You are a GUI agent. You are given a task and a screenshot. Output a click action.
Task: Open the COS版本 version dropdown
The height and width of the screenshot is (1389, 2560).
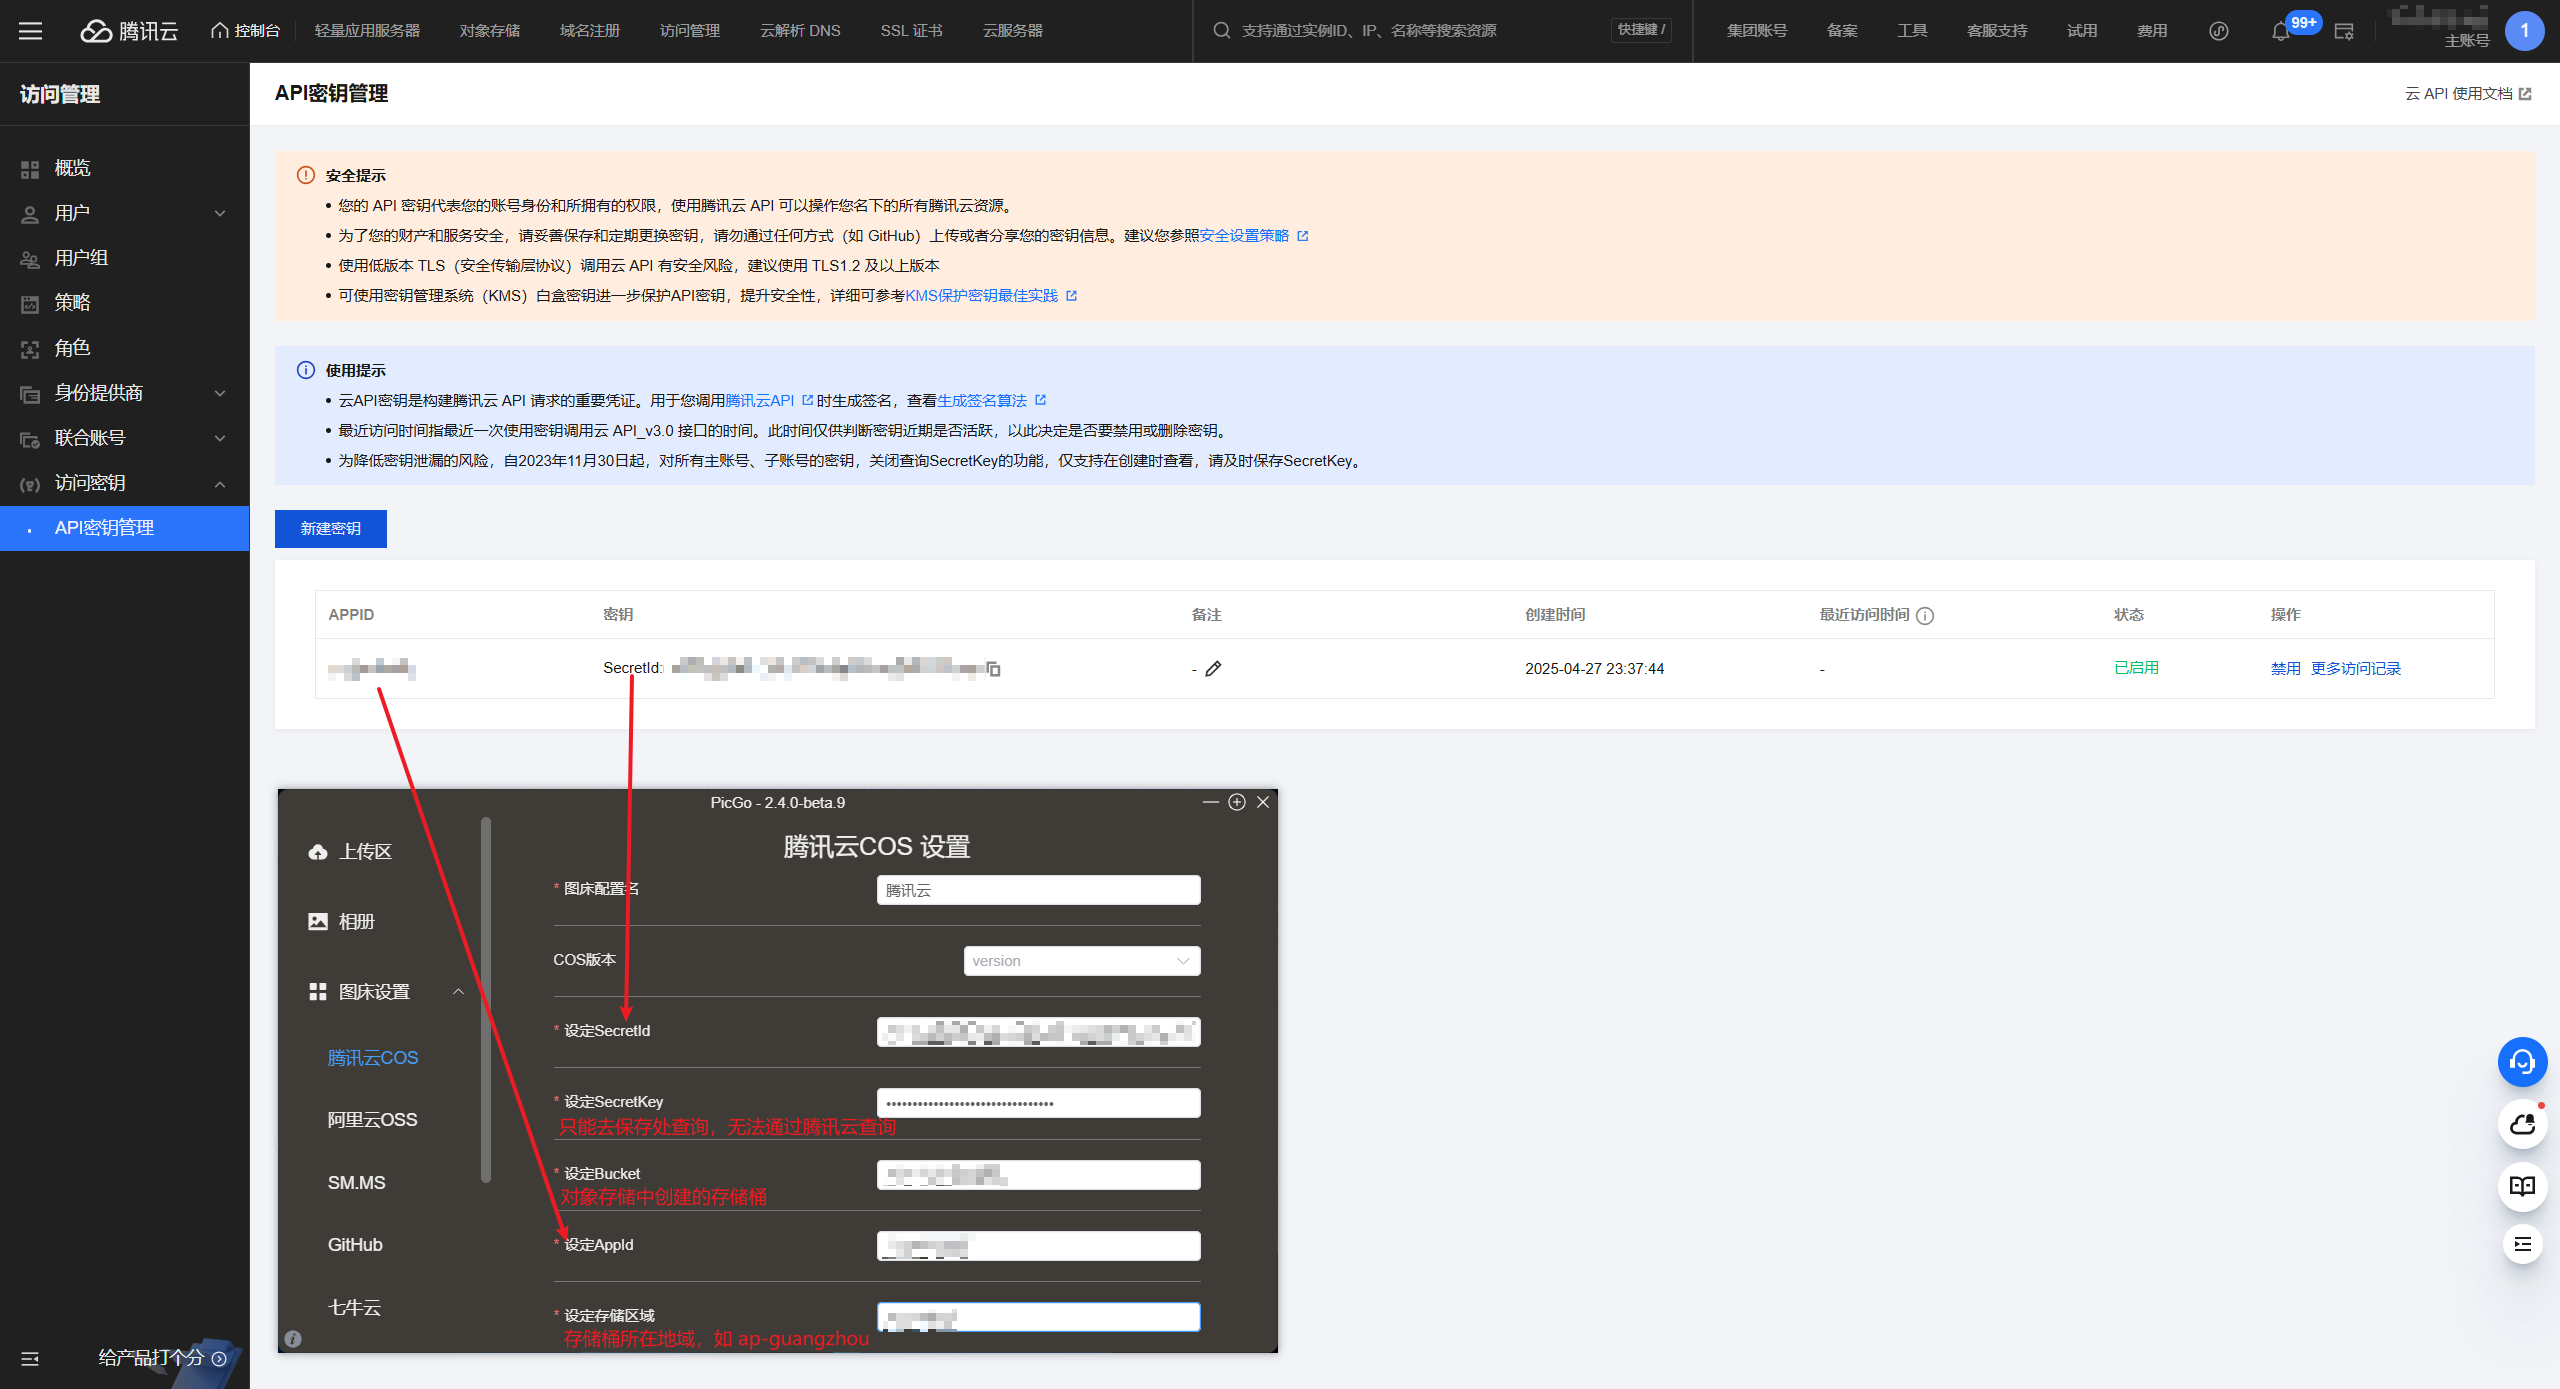click(1081, 961)
